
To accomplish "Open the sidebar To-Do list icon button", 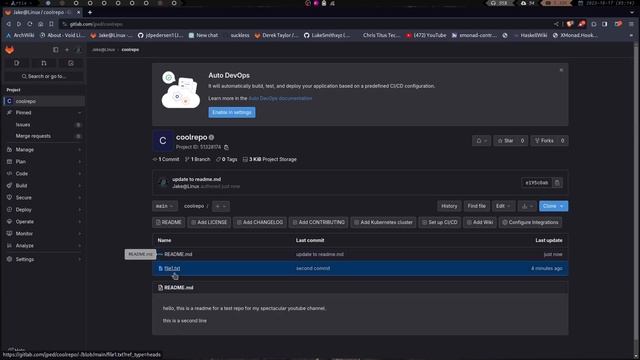I will (71, 63).
